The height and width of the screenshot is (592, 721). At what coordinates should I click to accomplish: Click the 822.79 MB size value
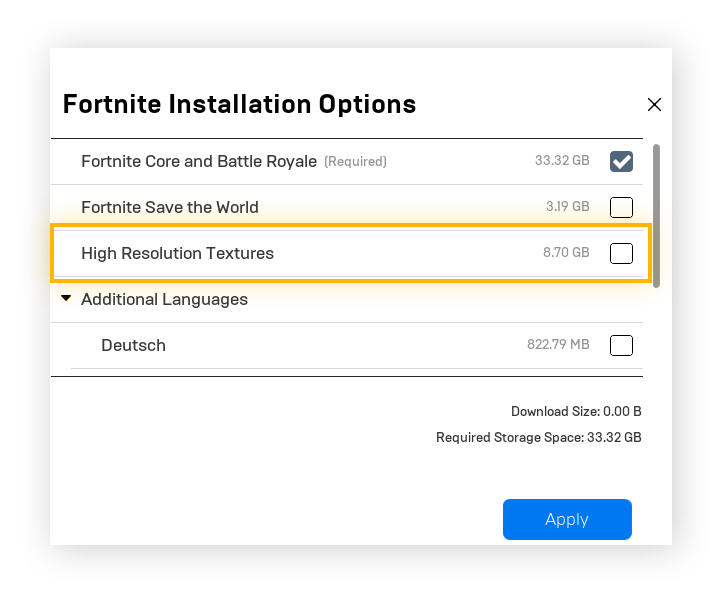pyautogui.click(x=558, y=345)
